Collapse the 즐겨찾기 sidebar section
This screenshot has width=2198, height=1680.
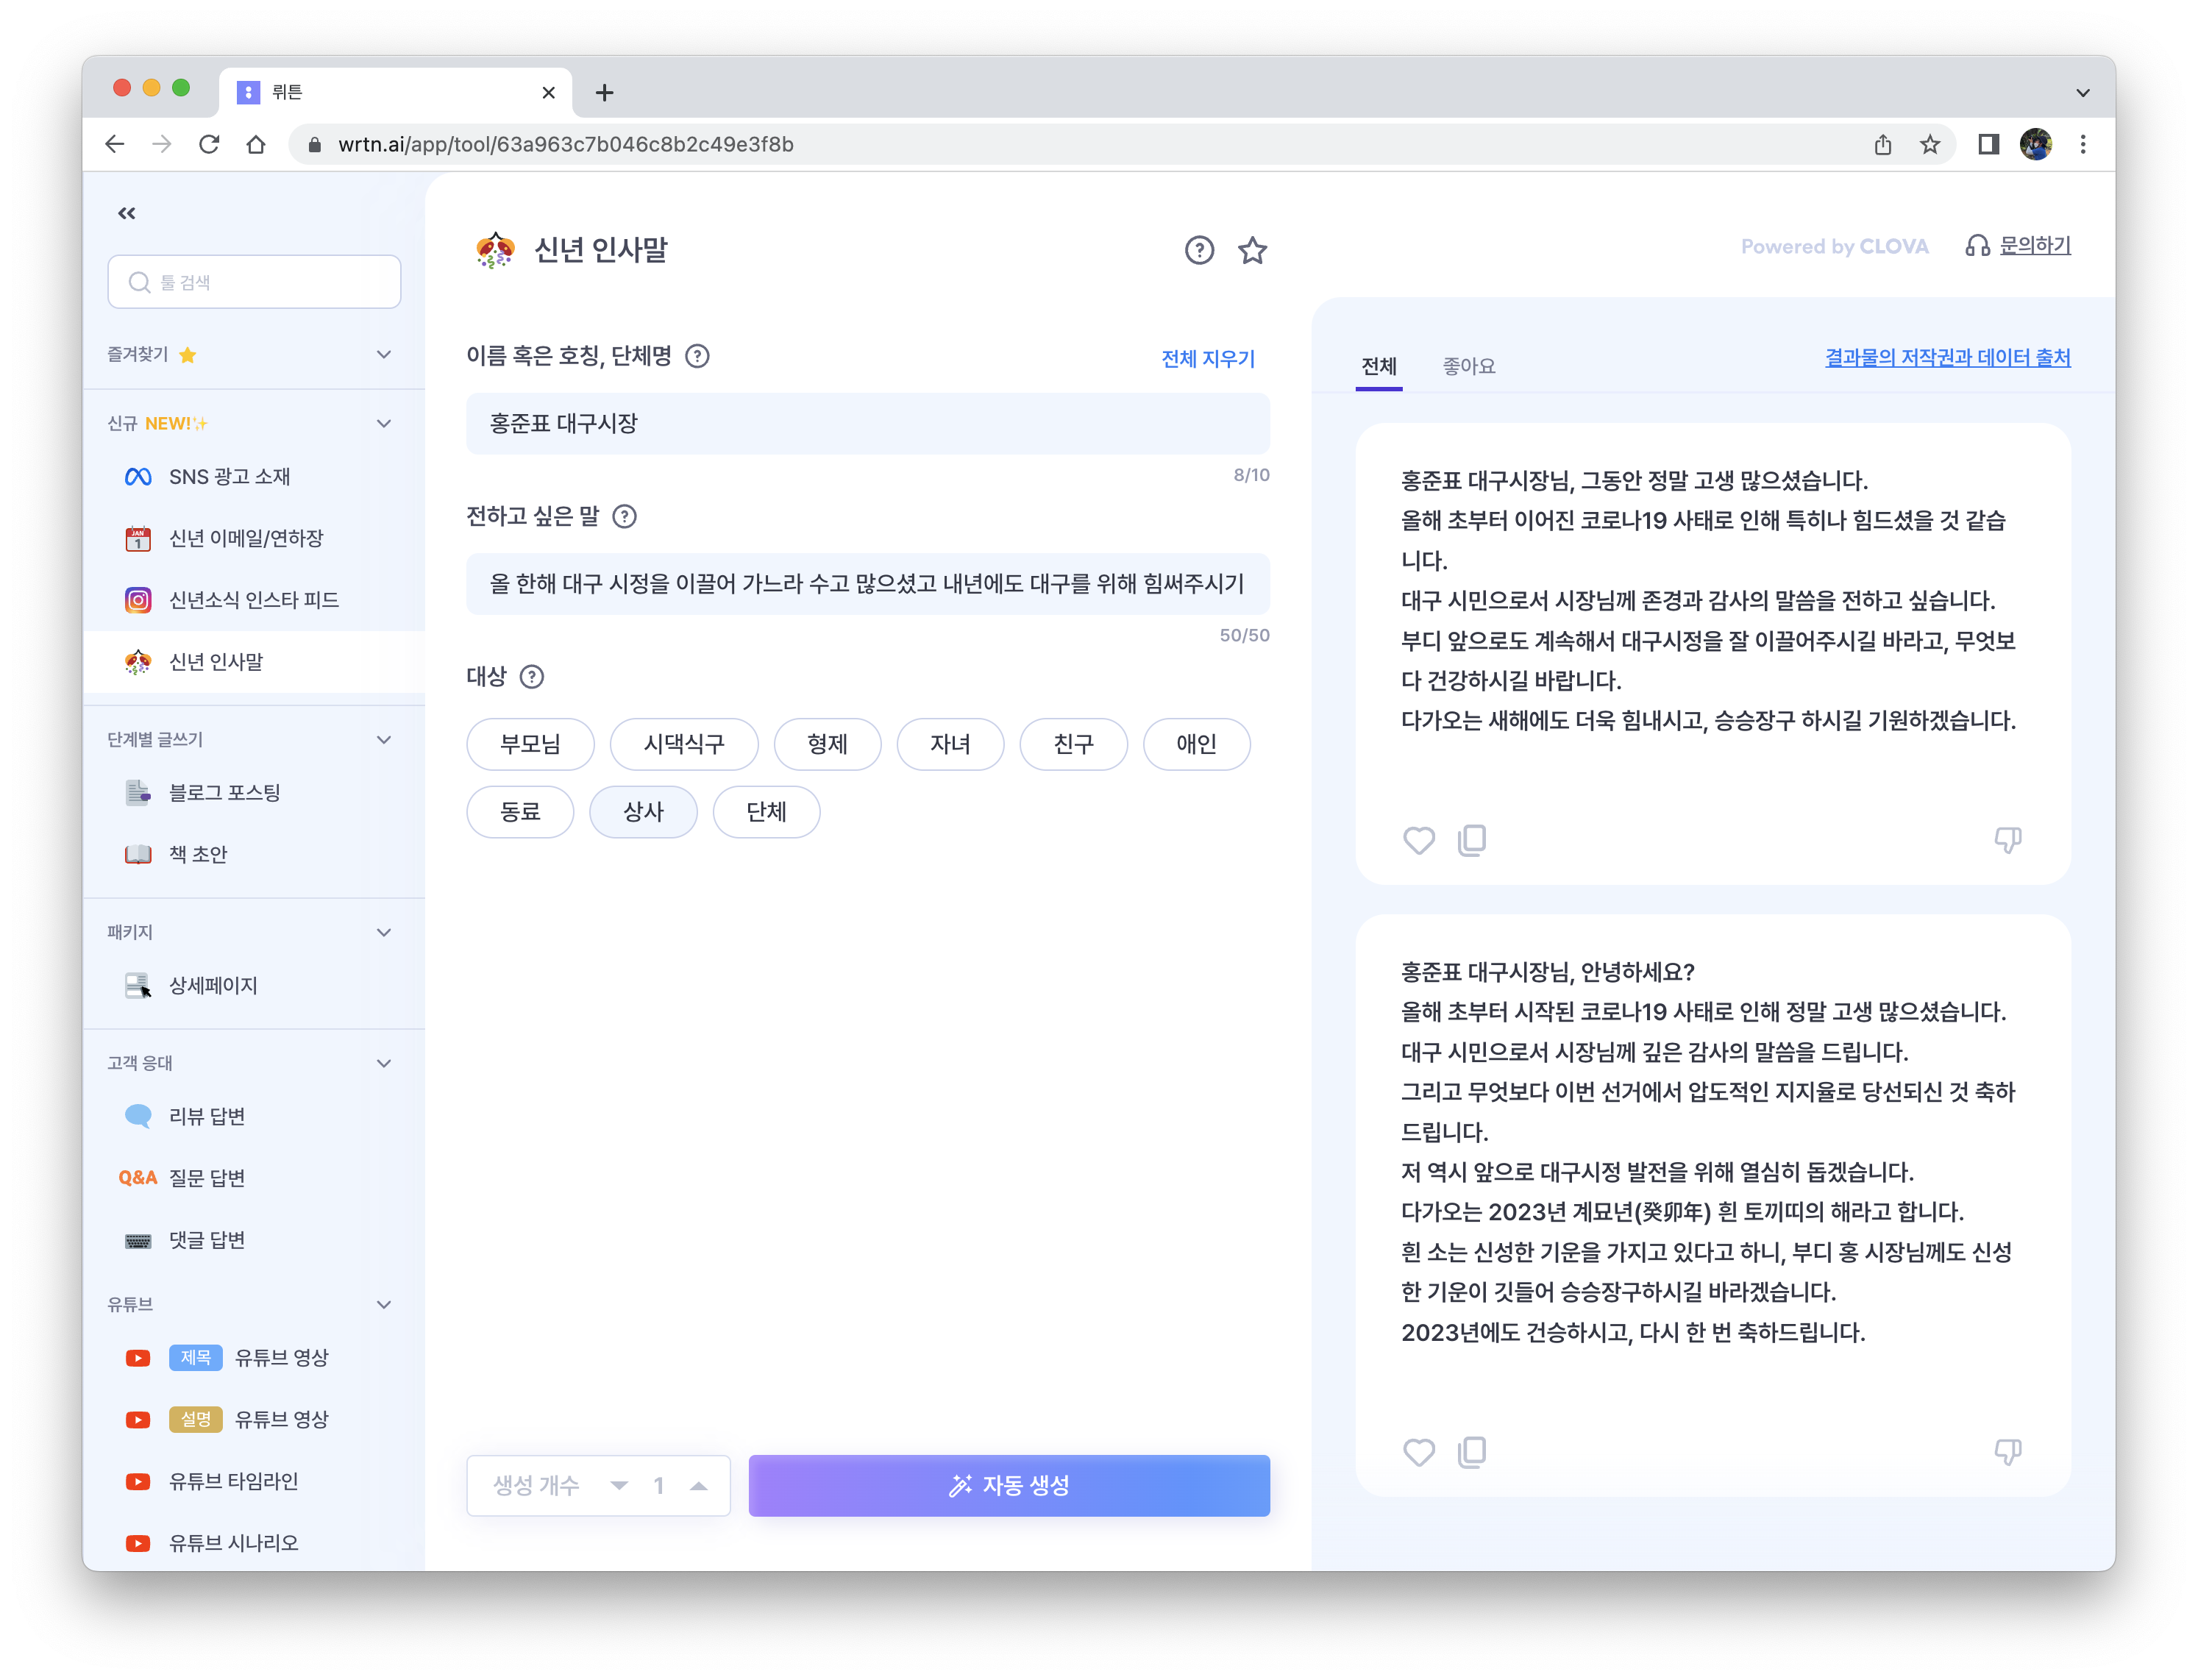384,355
